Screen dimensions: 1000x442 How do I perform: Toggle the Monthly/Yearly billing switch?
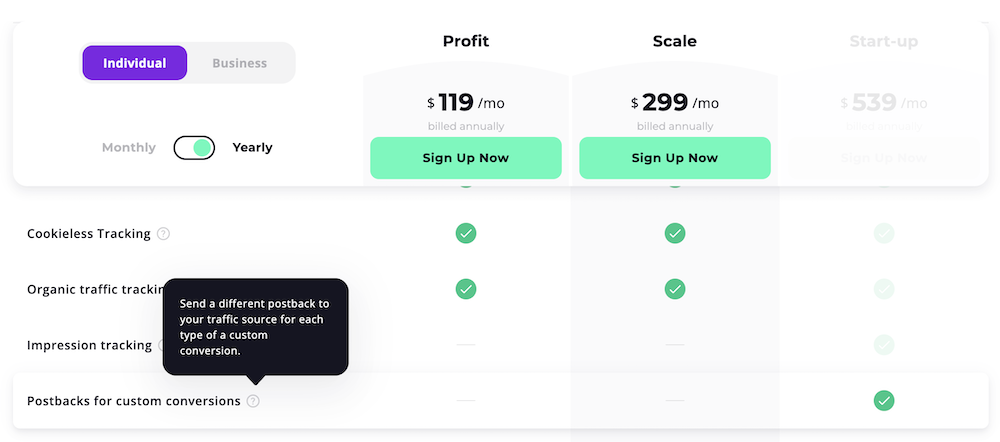pos(194,148)
